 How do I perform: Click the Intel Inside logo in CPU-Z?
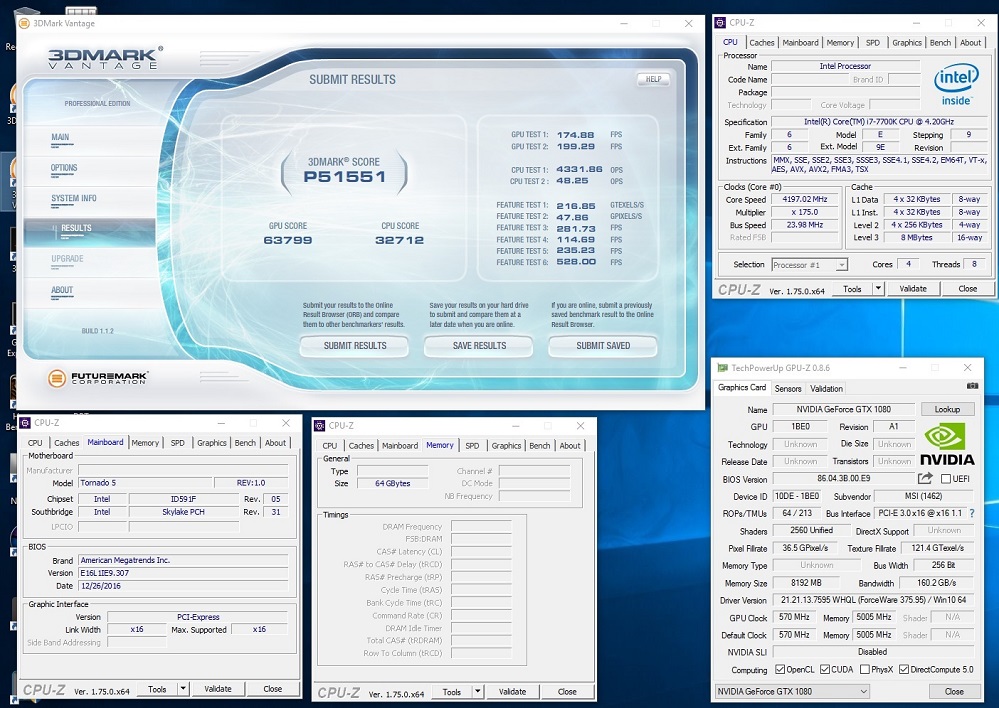(955, 85)
